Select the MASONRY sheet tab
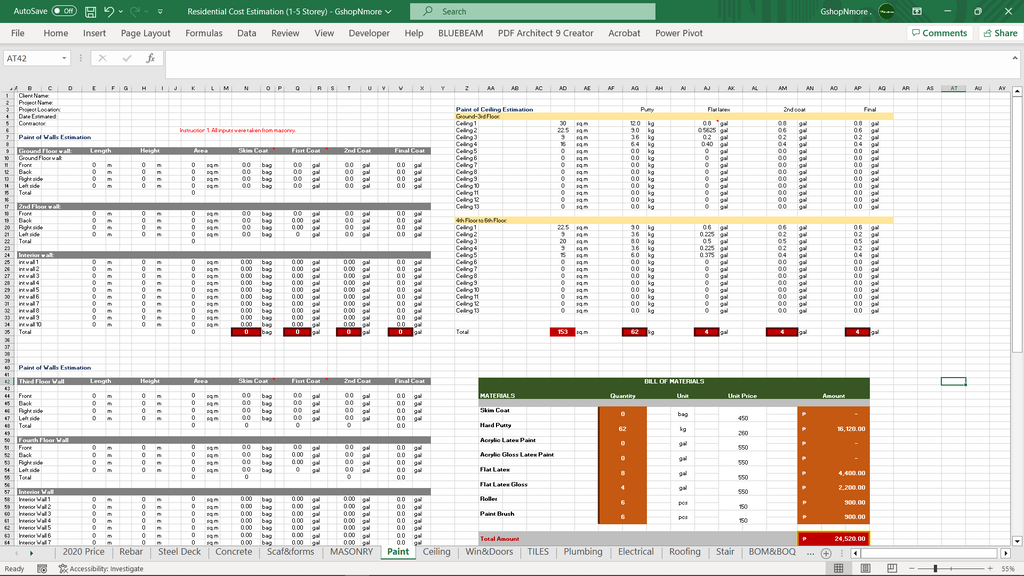Viewport: 1024px width, 576px height. (351, 552)
